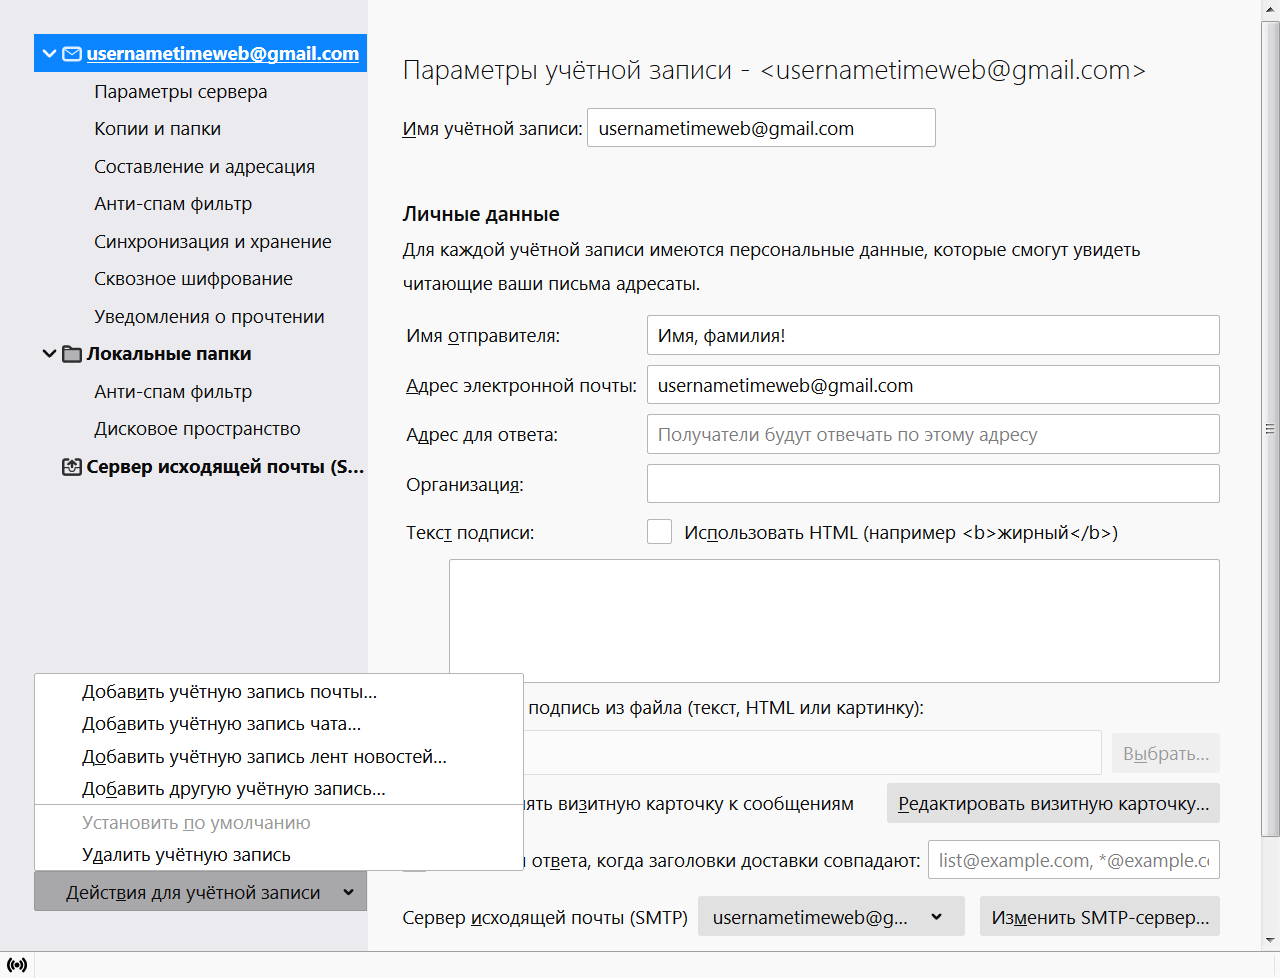This screenshot has height=978, width=1280.
Task: Click the vertical scrollbar on the right
Action: pyautogui.click(x=1270, y=430)
